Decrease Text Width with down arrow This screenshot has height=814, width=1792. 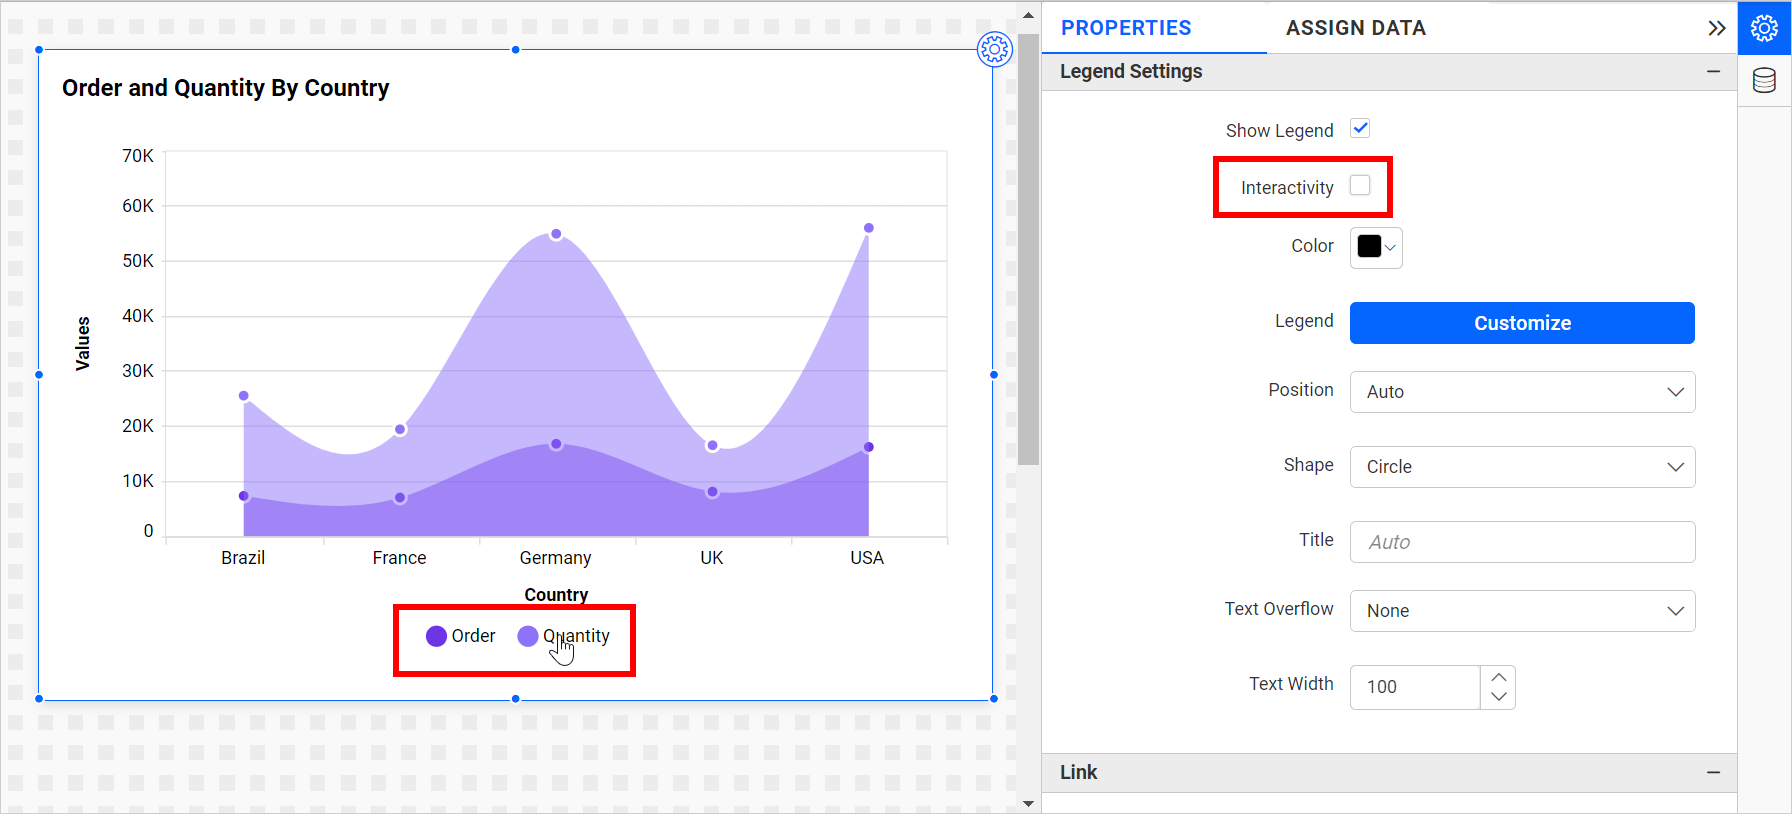tap(1498, 698)
